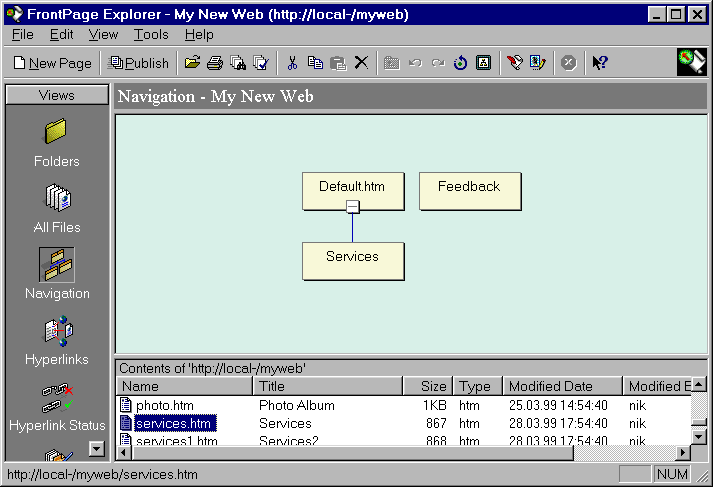Open the View menu
The image size is (713, 487).
pyautogui.click(x=103, y=34)
